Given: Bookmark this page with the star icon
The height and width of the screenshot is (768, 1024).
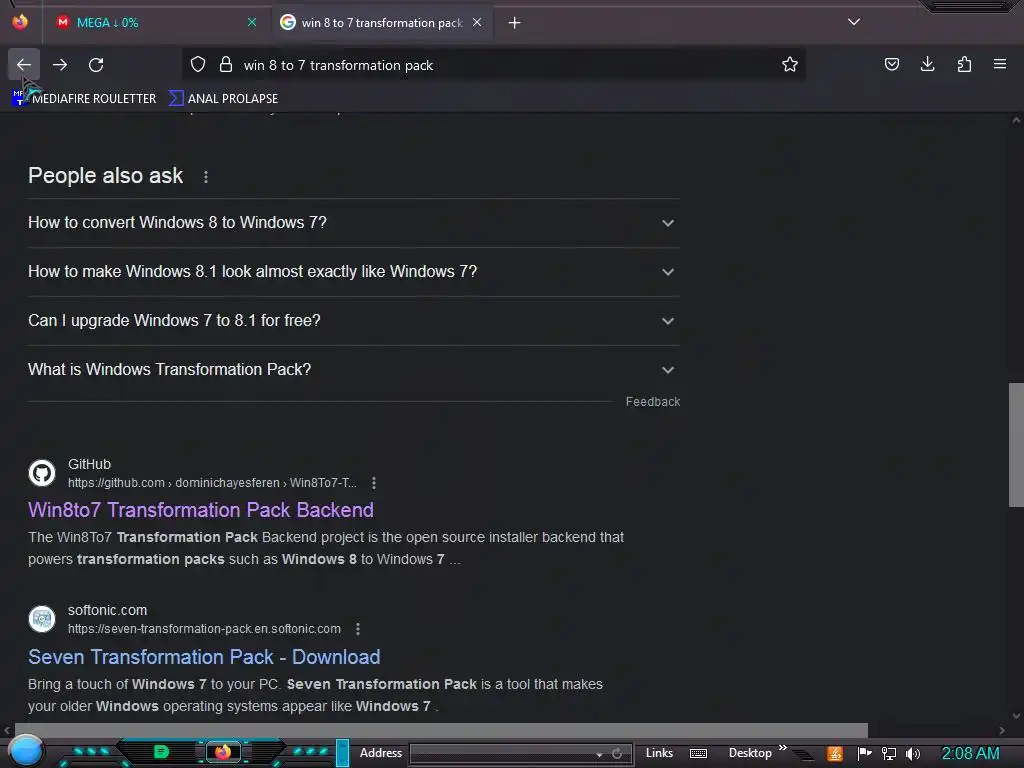Looking at the screenshot, I should tap(790, 65).
